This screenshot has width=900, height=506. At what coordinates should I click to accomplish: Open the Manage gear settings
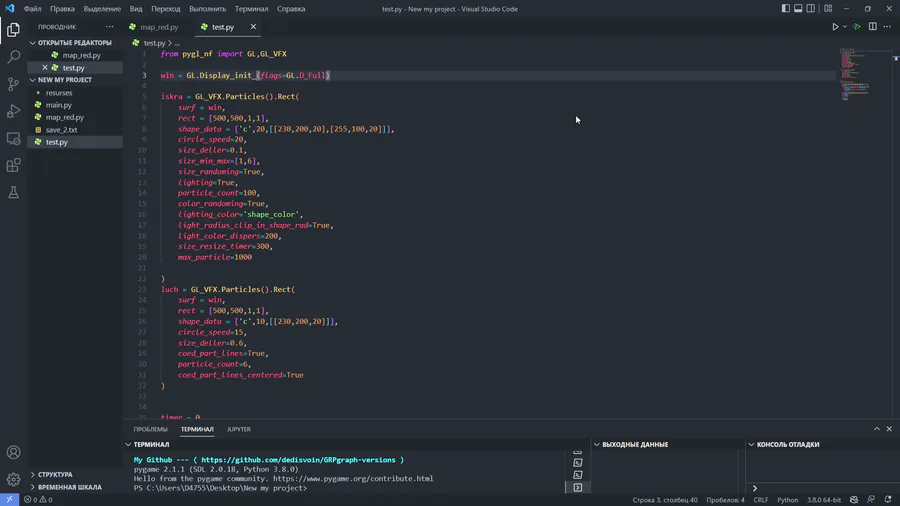pos(13,479)
